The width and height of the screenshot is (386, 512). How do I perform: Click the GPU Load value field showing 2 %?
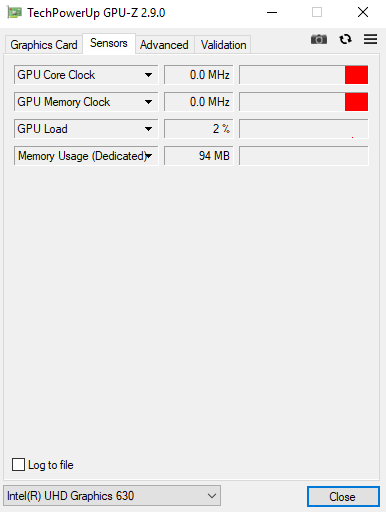[x=198, y=129]
